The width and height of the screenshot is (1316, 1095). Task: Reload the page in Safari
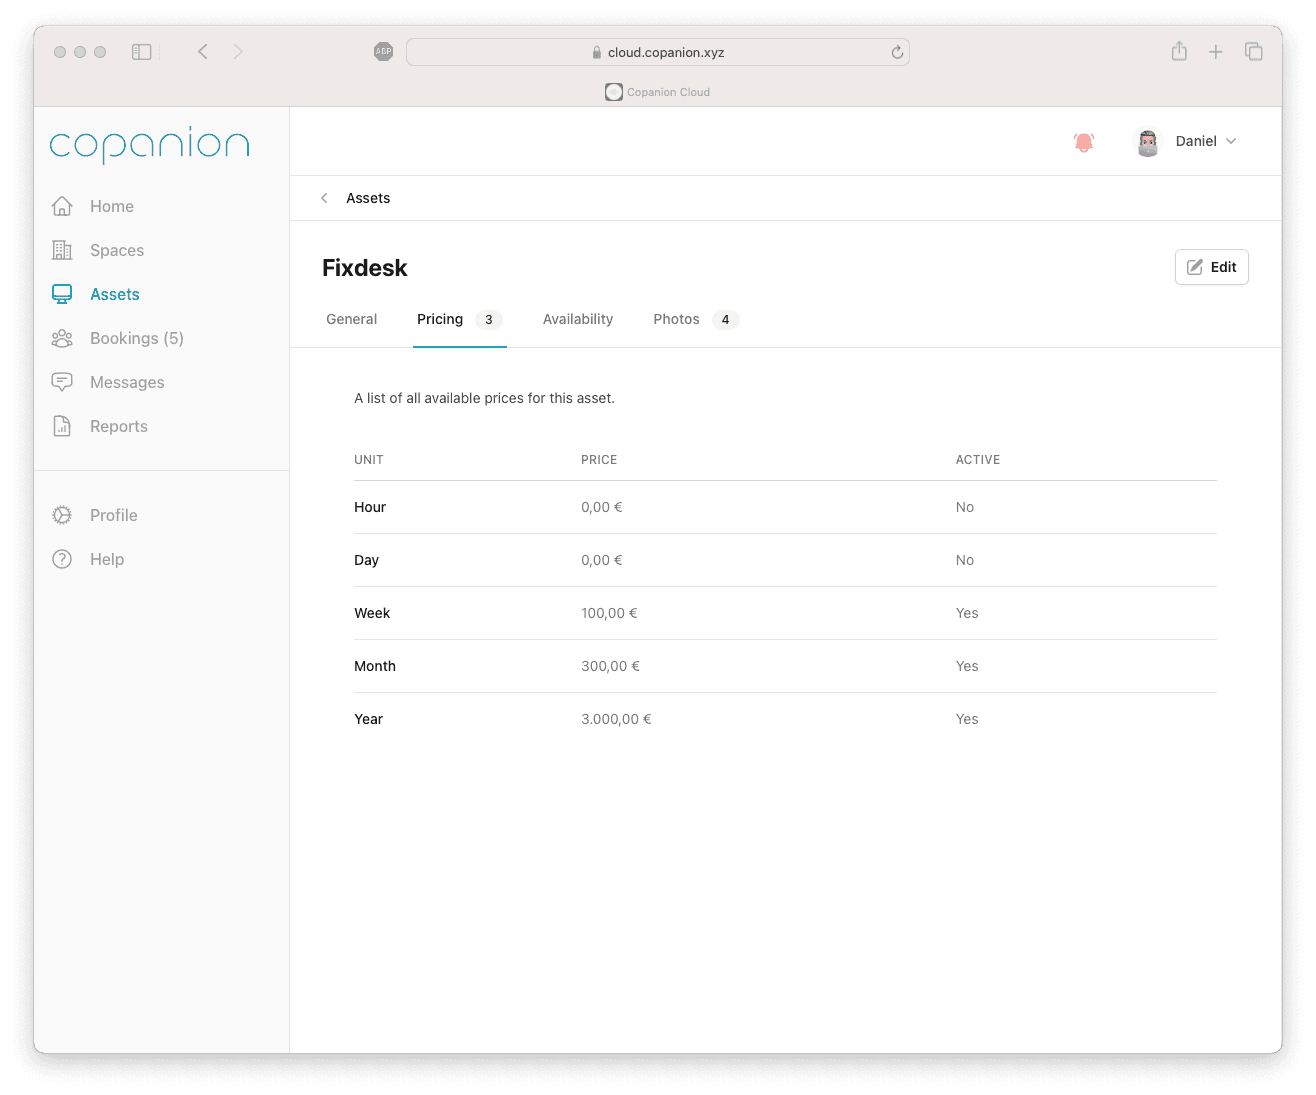897,52
